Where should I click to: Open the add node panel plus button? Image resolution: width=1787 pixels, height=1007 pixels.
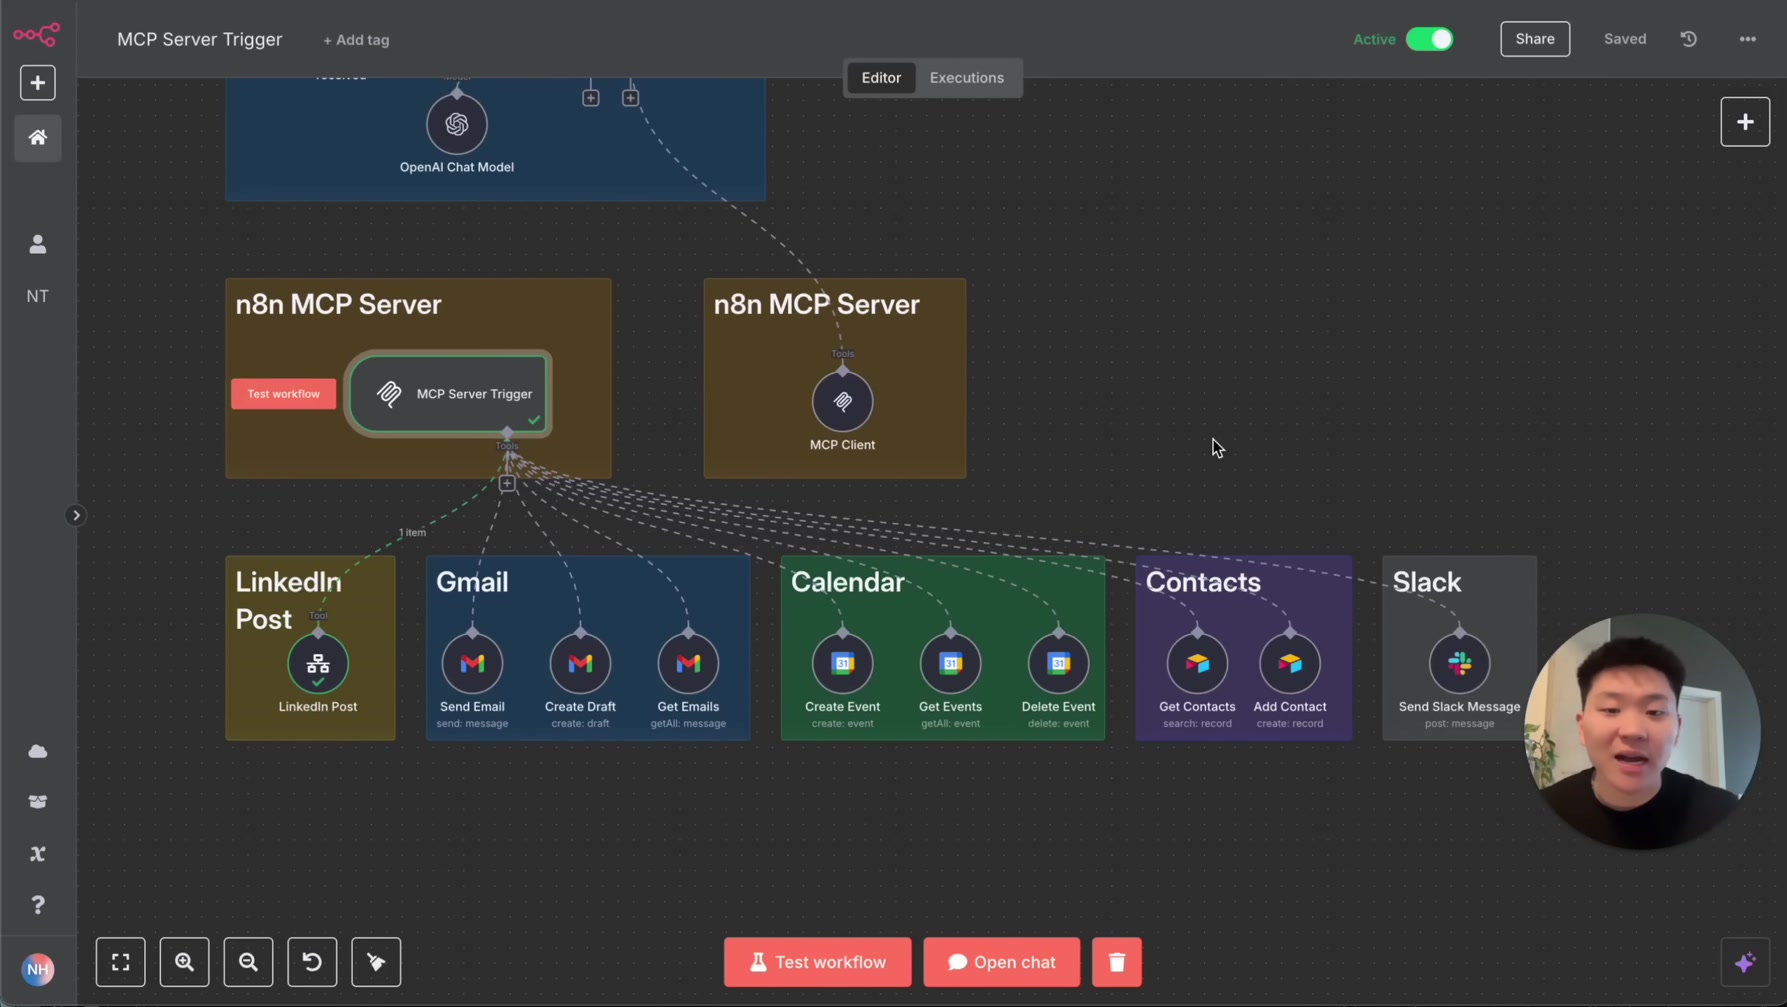(1745, 122)
